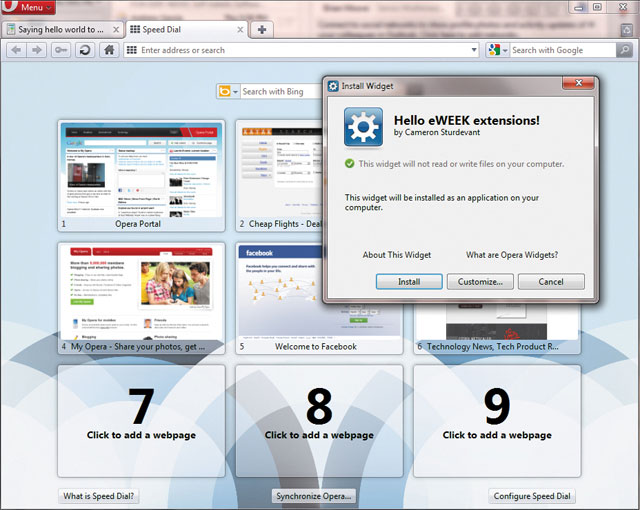640x510 pixels.
Task: Go back with the Back arrow
Action: (16, 50)
